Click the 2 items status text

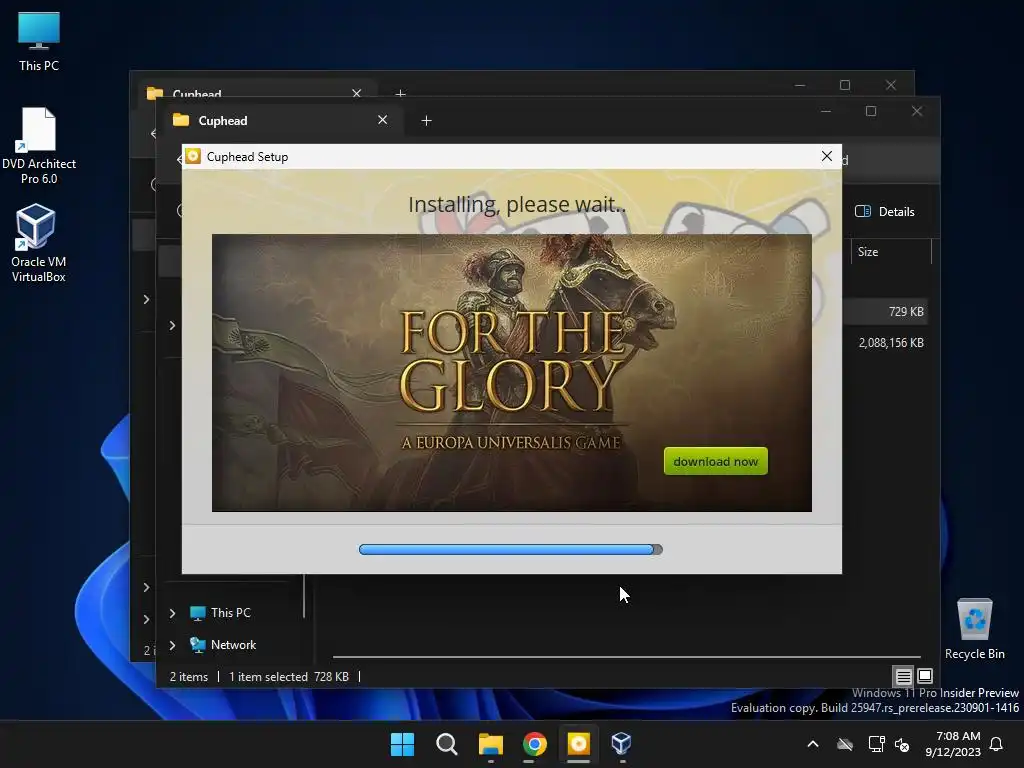pyautogui.click(x=189, y=677)
